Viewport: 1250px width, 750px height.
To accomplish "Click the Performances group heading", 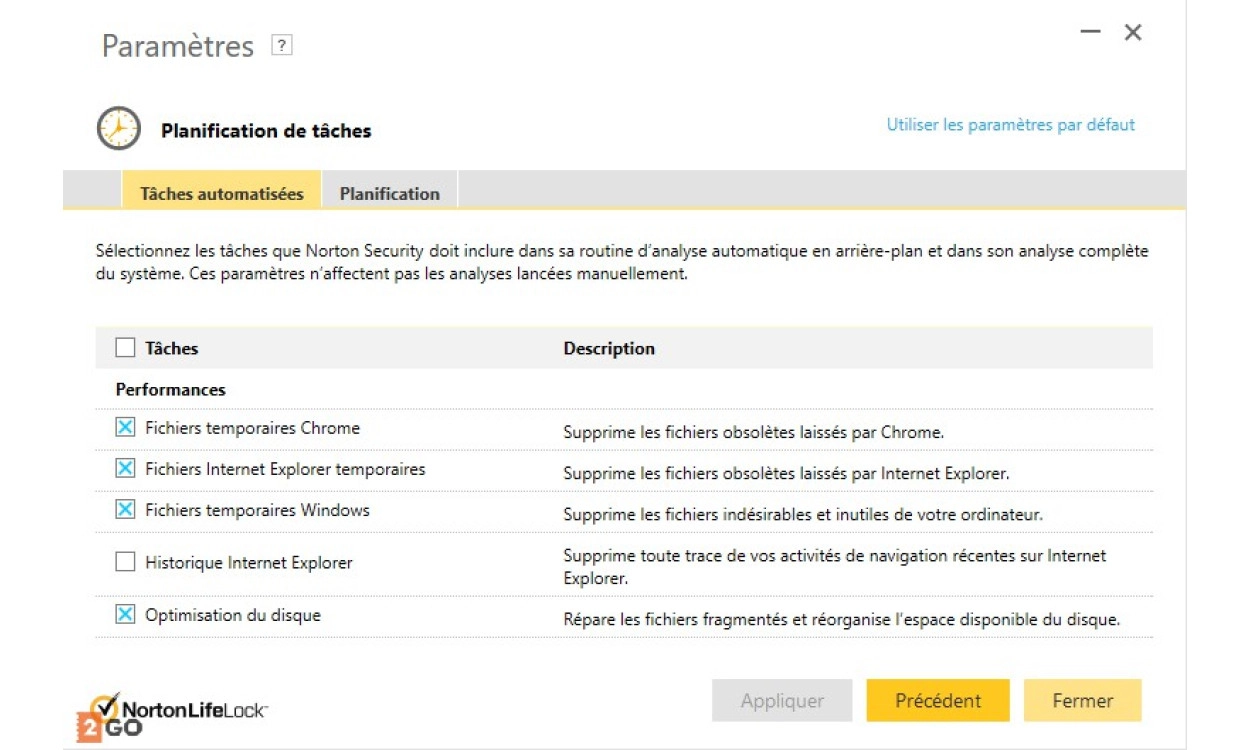I will click(x=171, y=390).
